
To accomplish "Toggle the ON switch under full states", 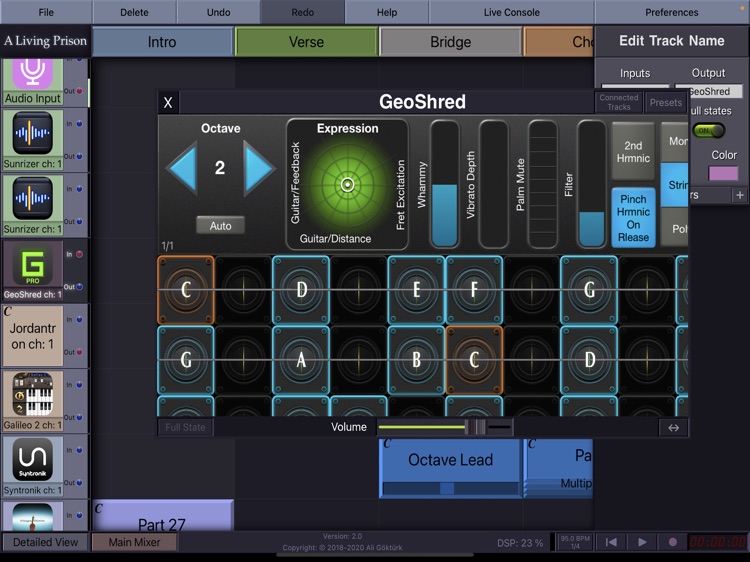I will tap(709, 131).
